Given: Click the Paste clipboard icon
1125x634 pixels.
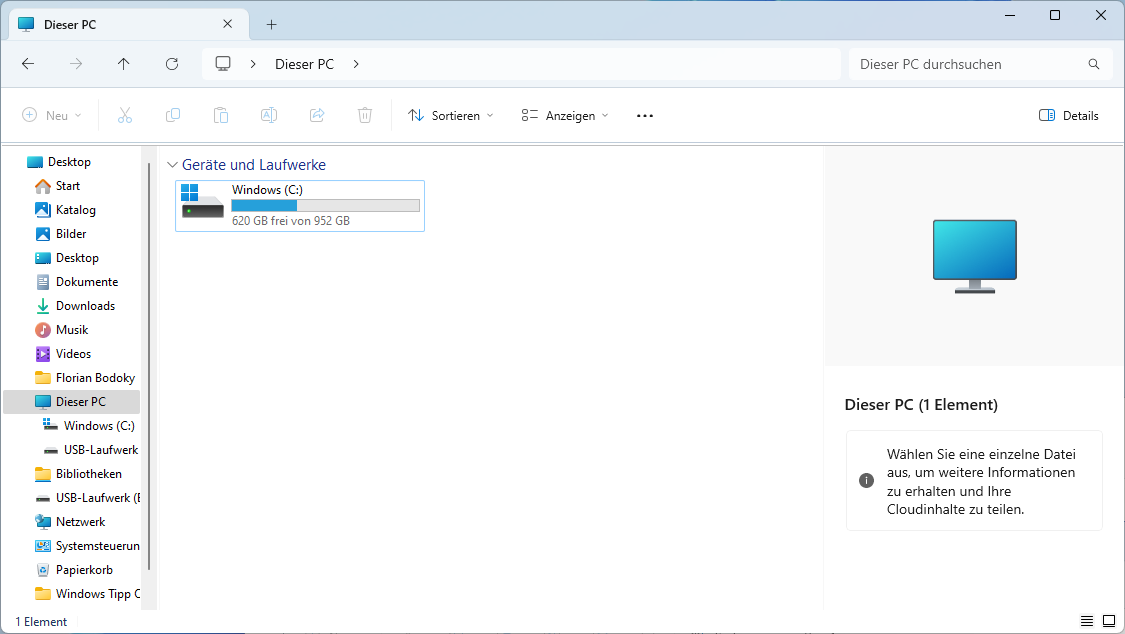Looking at the screenshot, I should pyautogui.click(x=221, y=115).
